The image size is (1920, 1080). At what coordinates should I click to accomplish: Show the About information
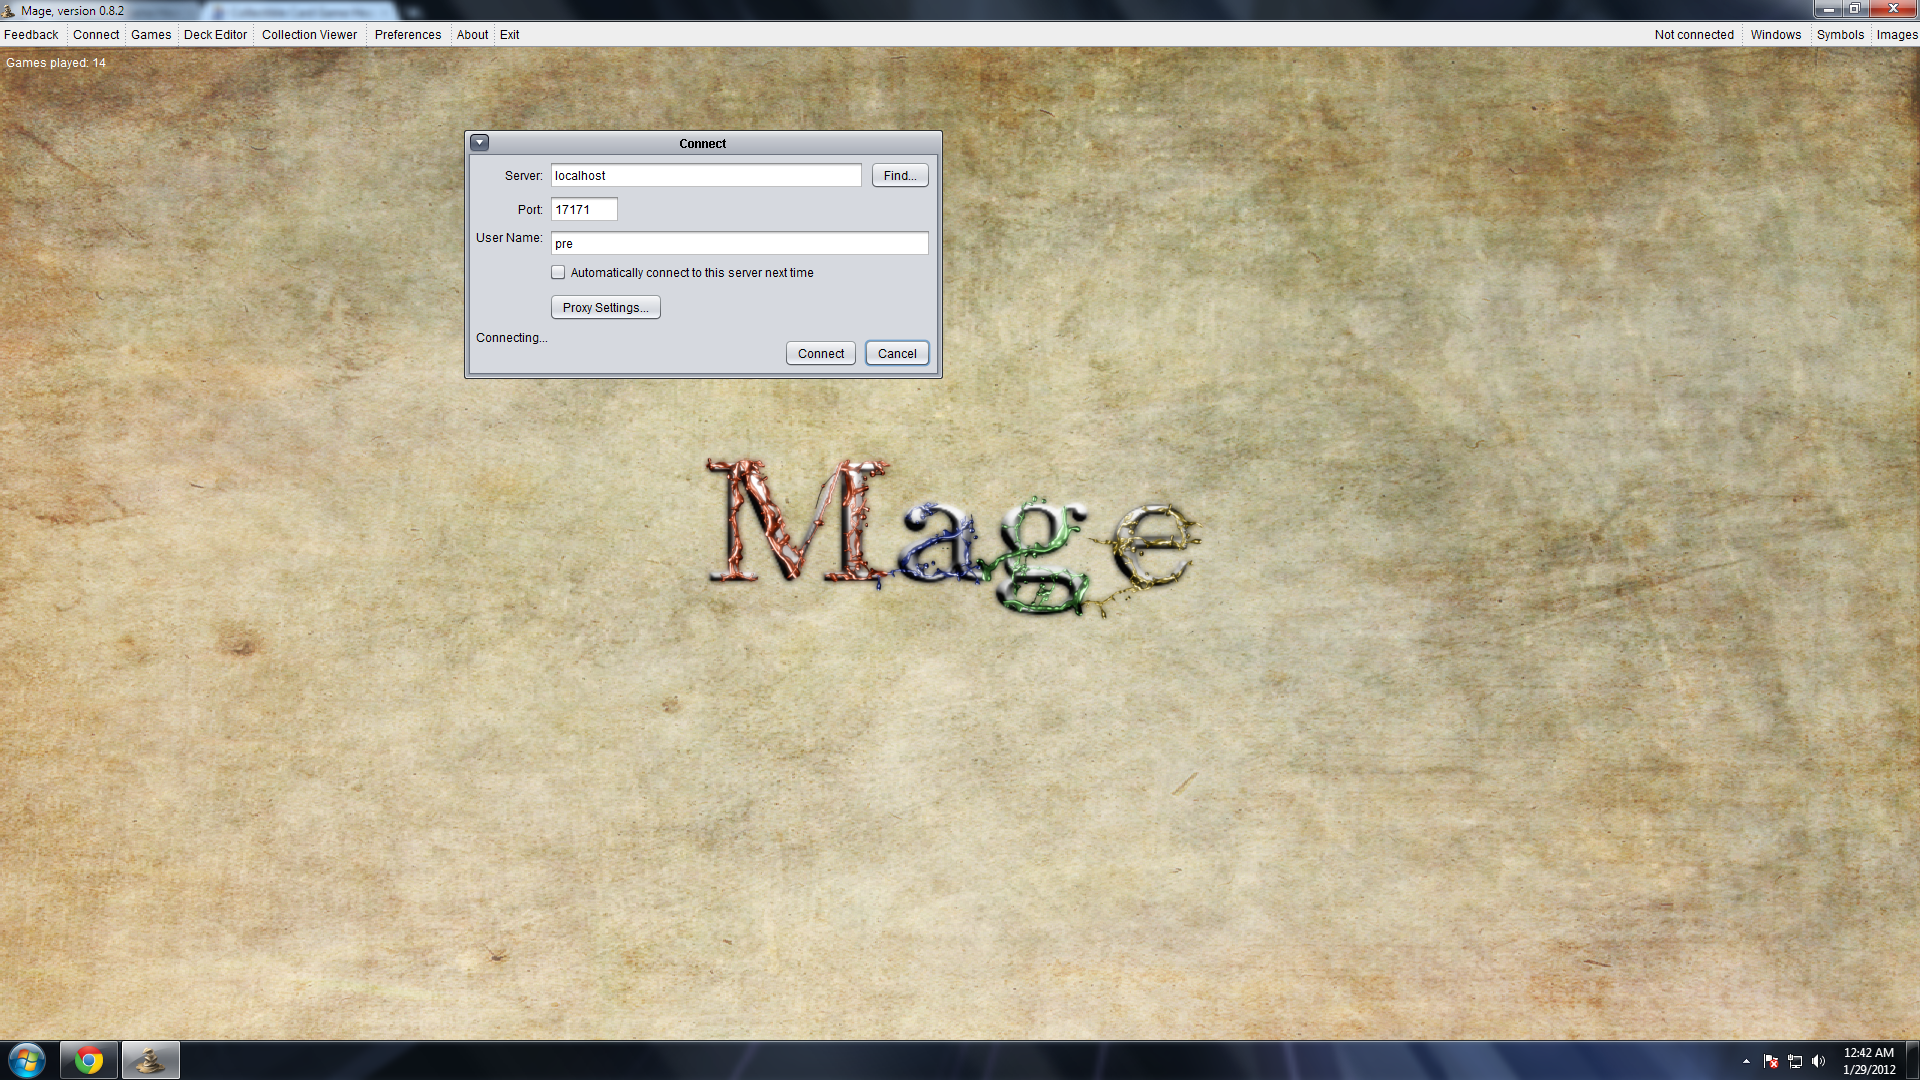pyautogui.click(x=472, y=34)
